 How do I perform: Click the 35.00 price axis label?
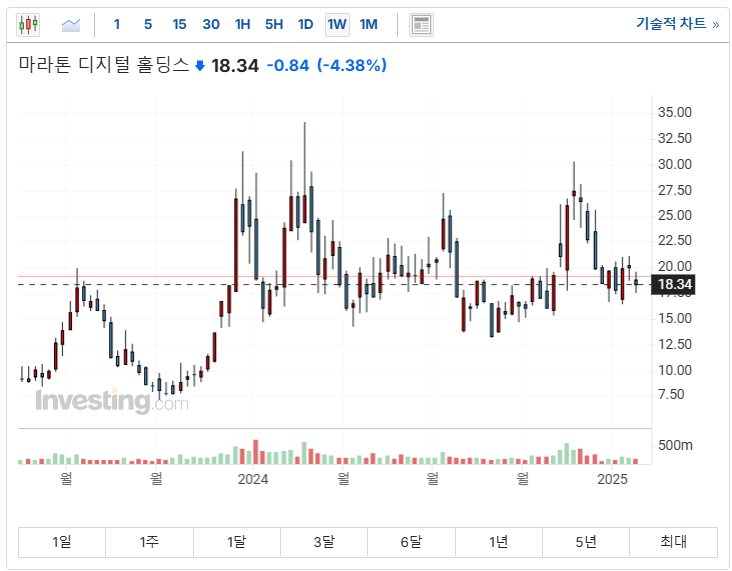(x=675, y=113)
